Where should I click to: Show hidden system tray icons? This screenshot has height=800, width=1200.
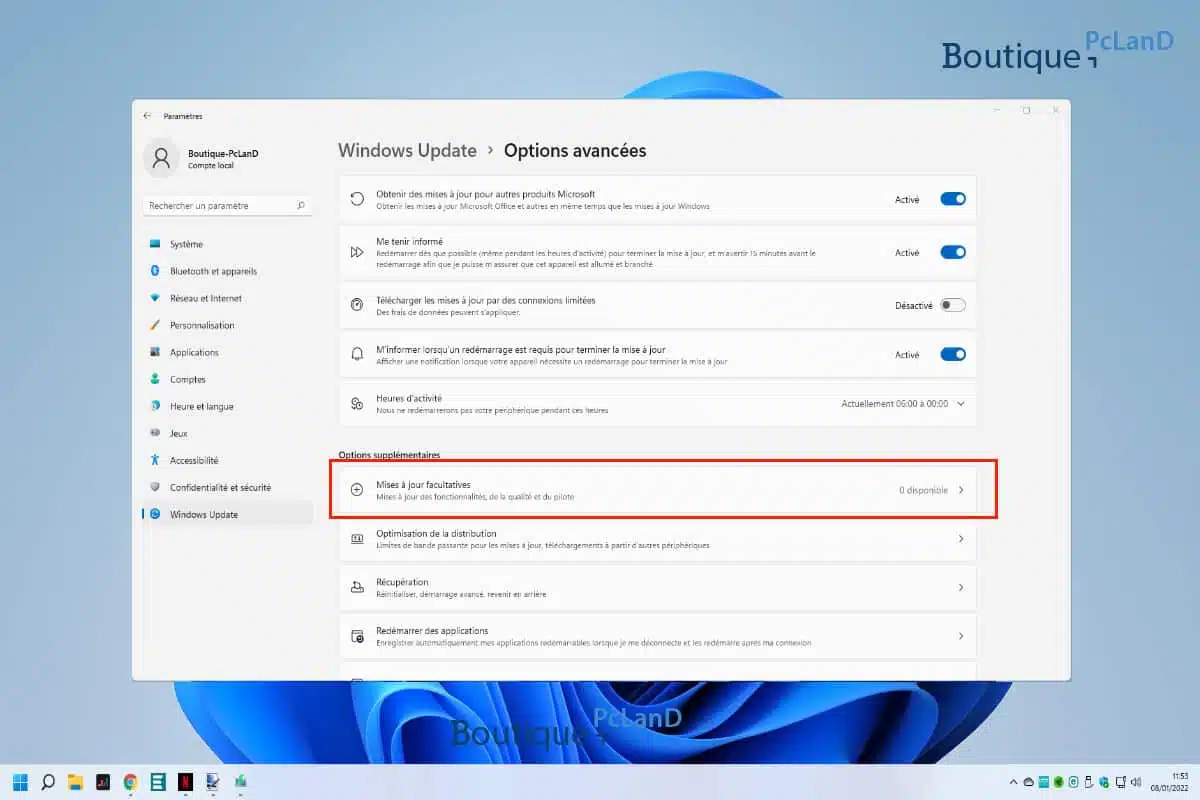pyautogui.click(x=1015, y=782)
